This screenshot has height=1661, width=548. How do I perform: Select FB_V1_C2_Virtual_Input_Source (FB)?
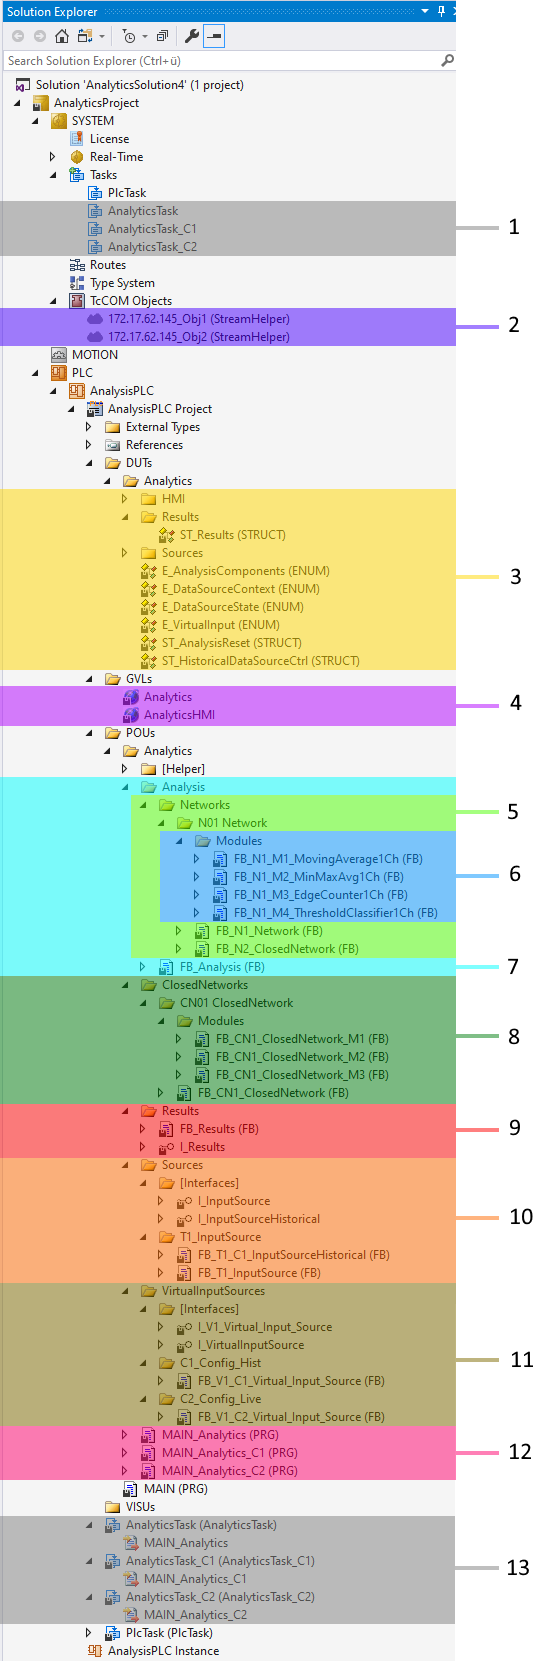click(x=291, y=1417)
